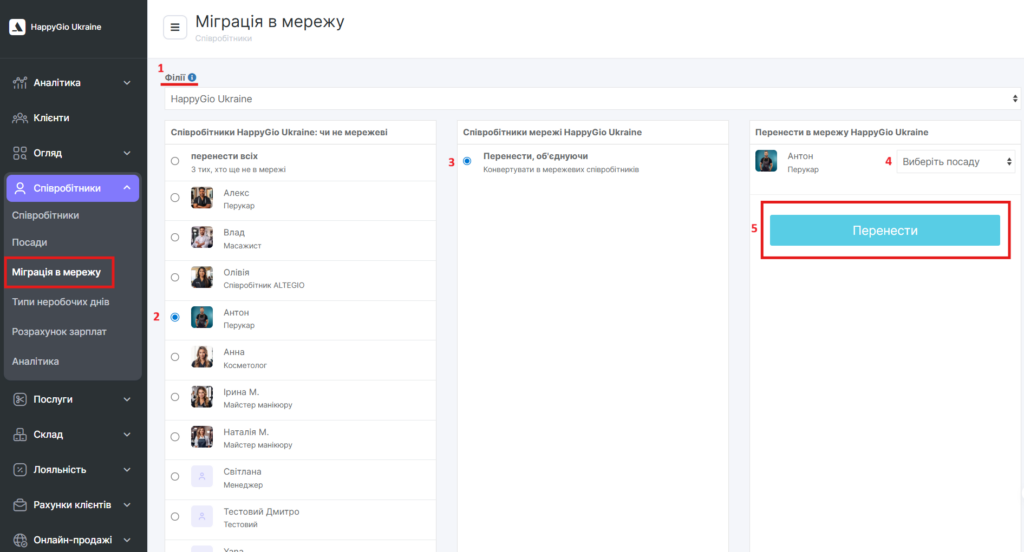This screenshot has height=552, width=1024.
Task: Open the Посади submenu item
Action: click(x=30, y=242)
